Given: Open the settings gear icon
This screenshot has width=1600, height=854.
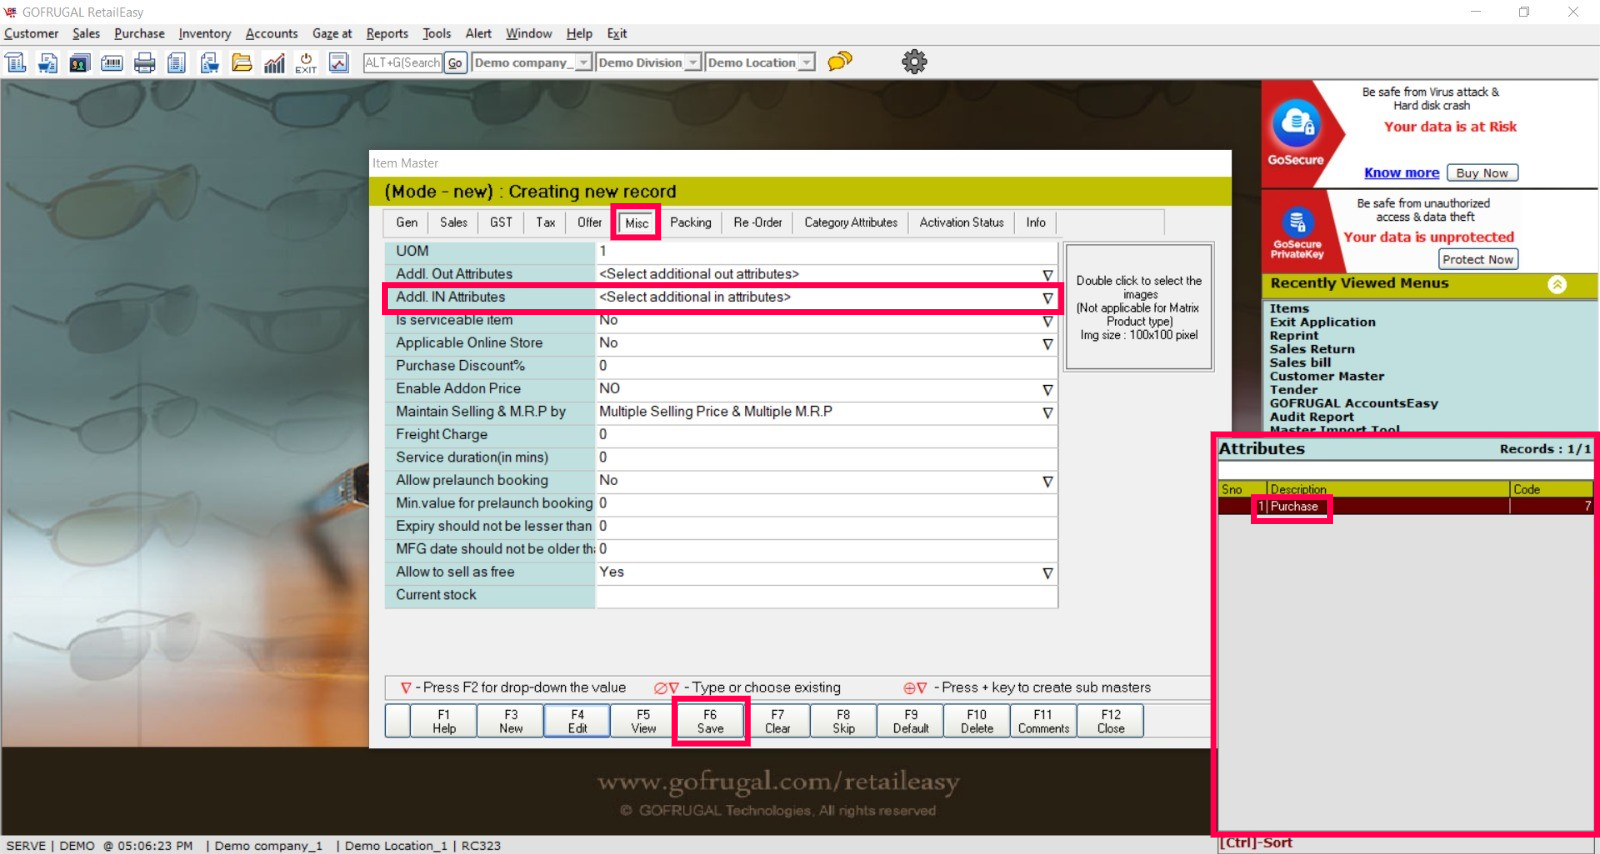Looking at the screenshot, I should (x=914, y=62).
